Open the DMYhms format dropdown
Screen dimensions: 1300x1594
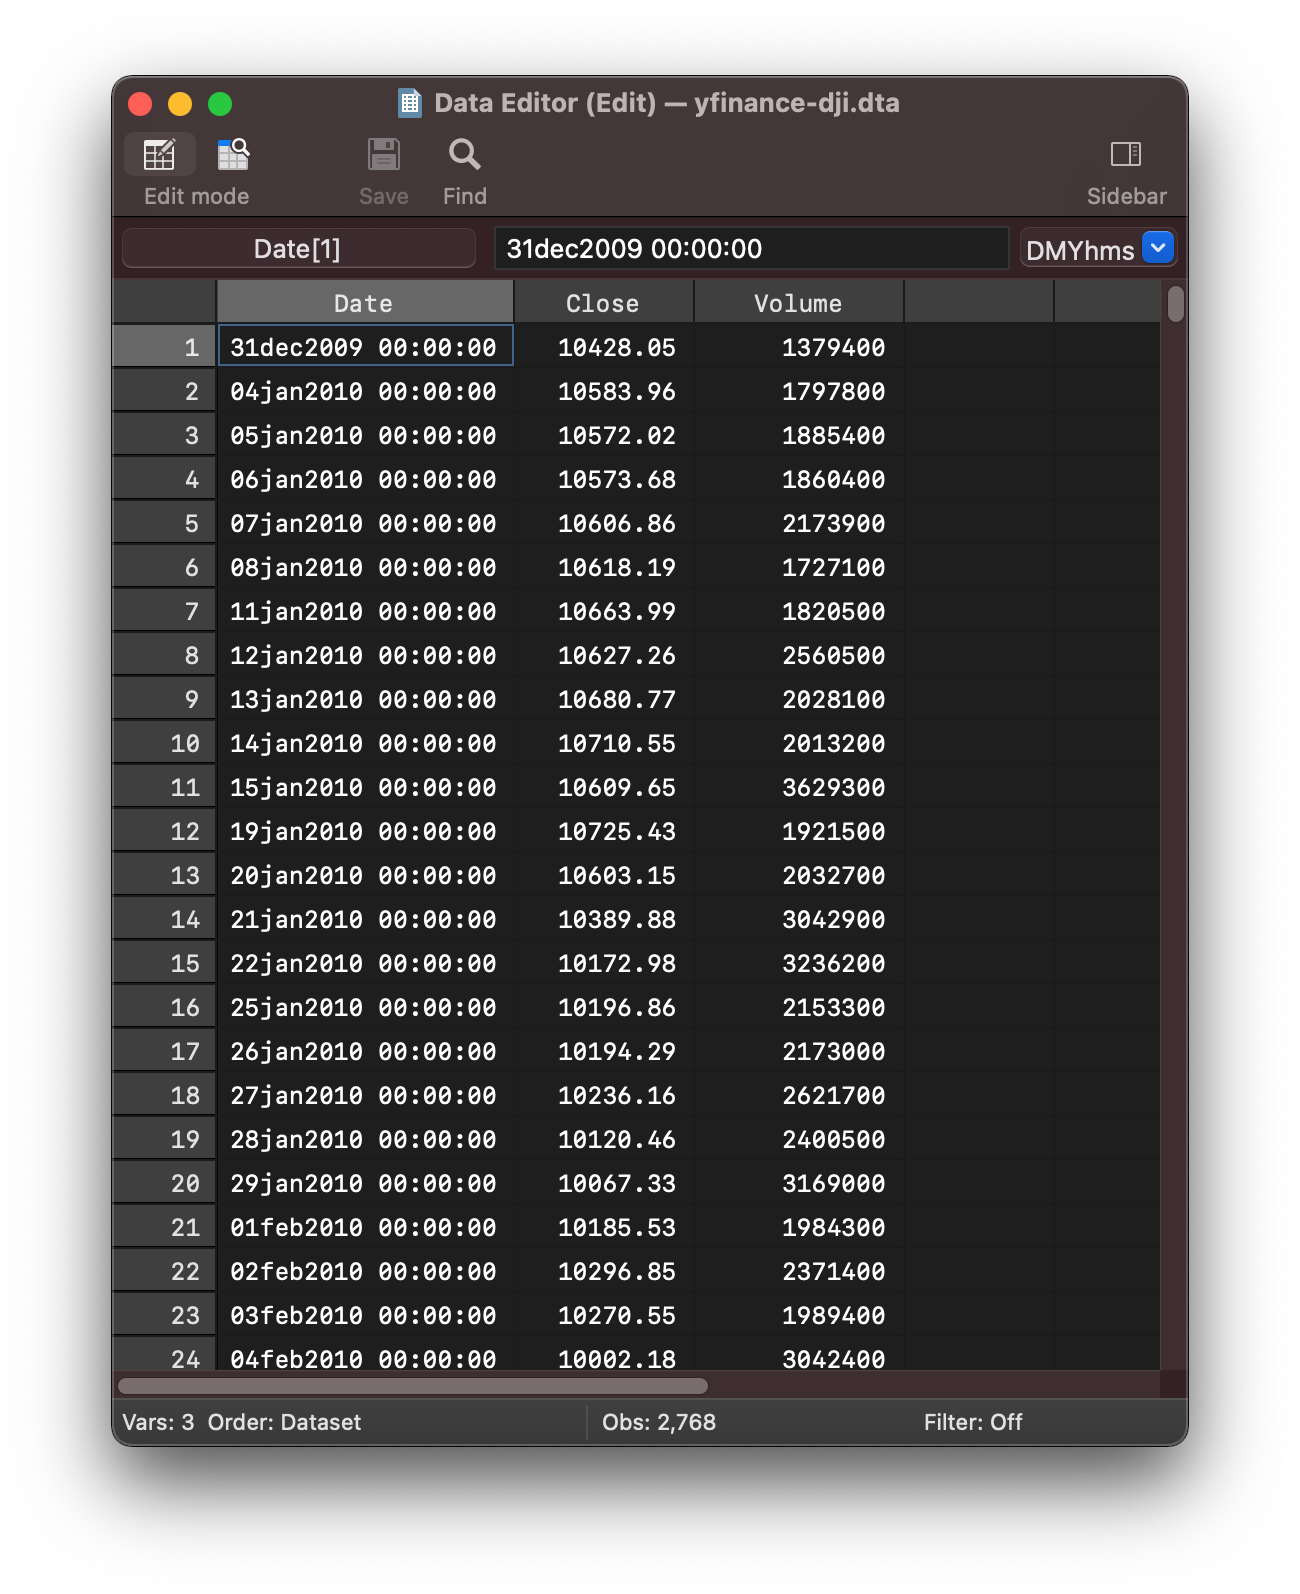point(1157,248)
